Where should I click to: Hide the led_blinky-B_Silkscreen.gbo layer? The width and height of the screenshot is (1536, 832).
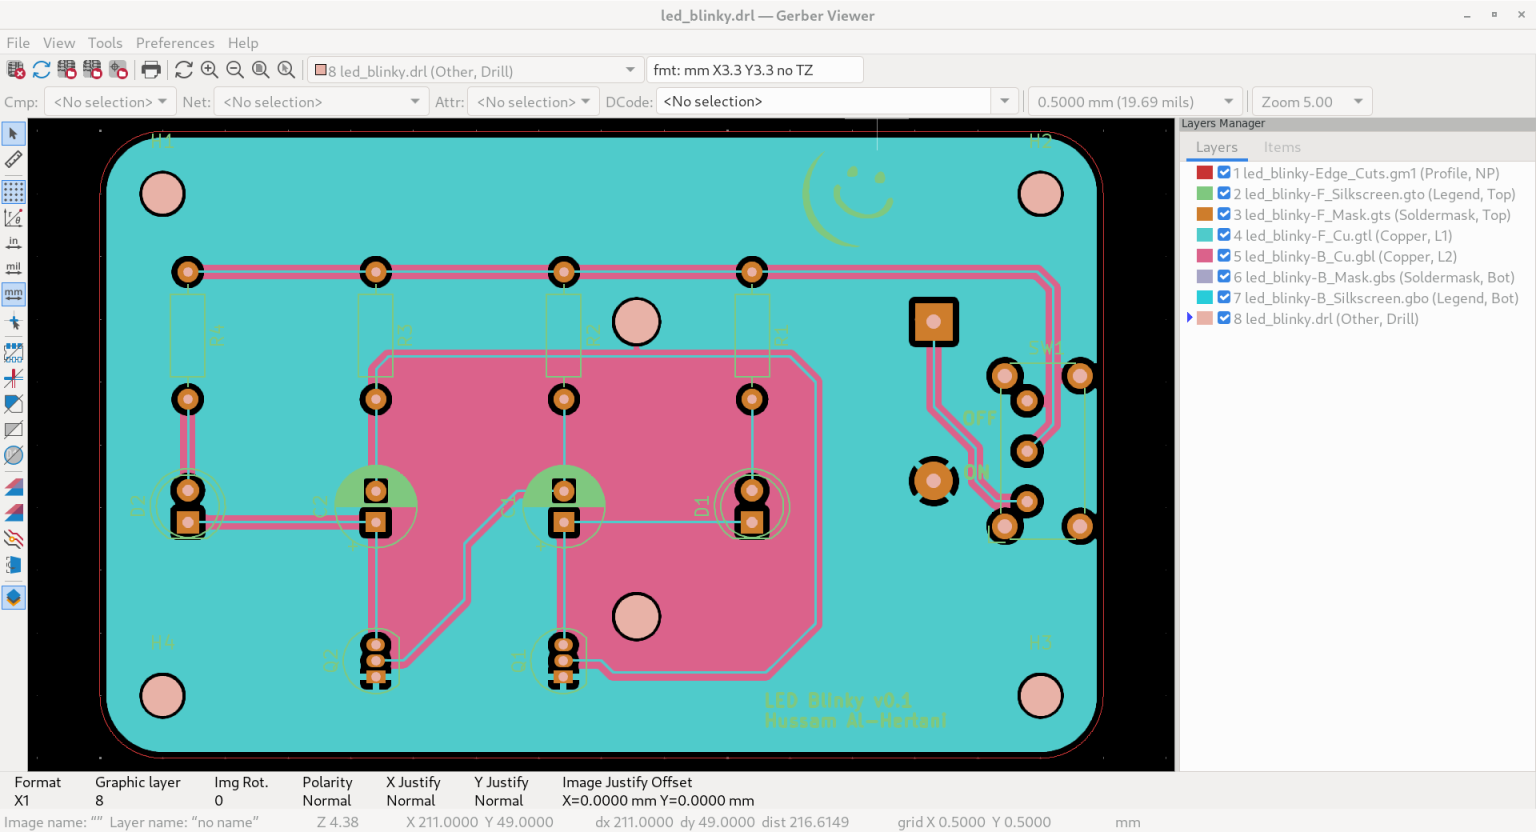coord(1224,297)
